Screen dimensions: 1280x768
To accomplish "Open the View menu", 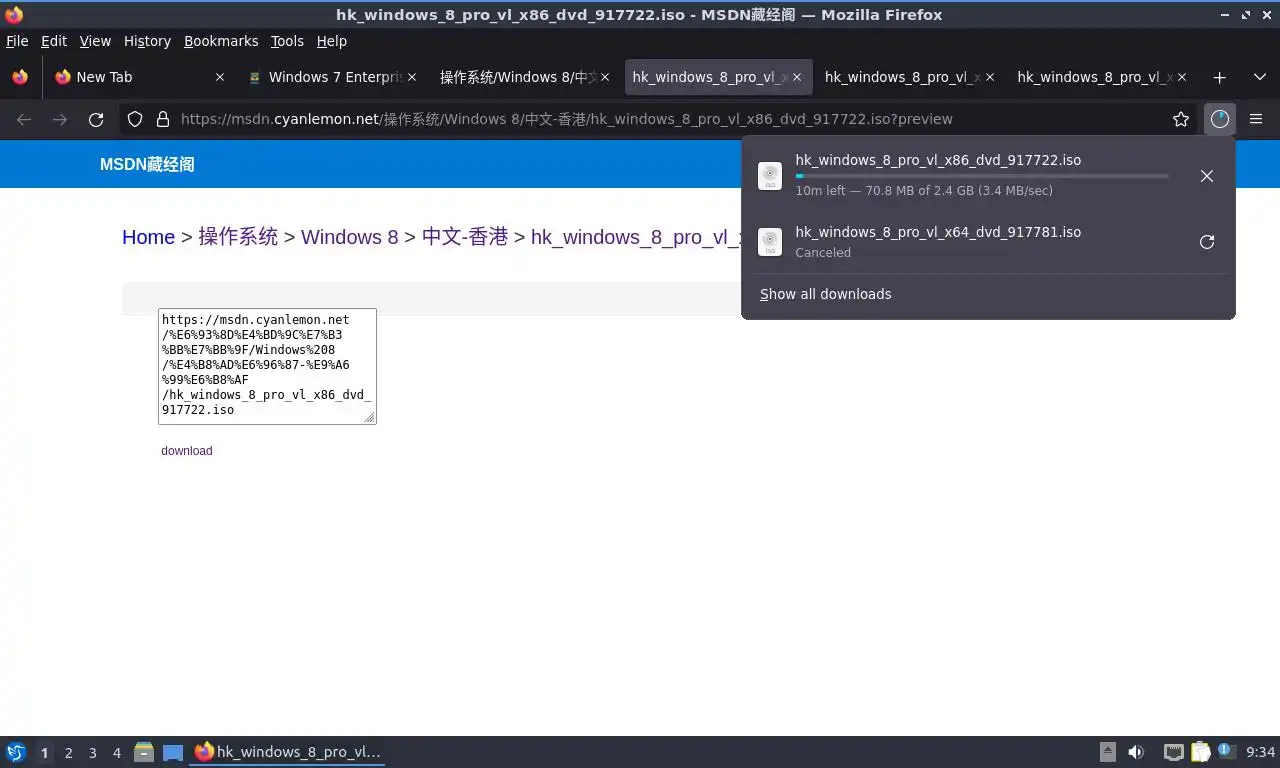I will click(95, 41).
